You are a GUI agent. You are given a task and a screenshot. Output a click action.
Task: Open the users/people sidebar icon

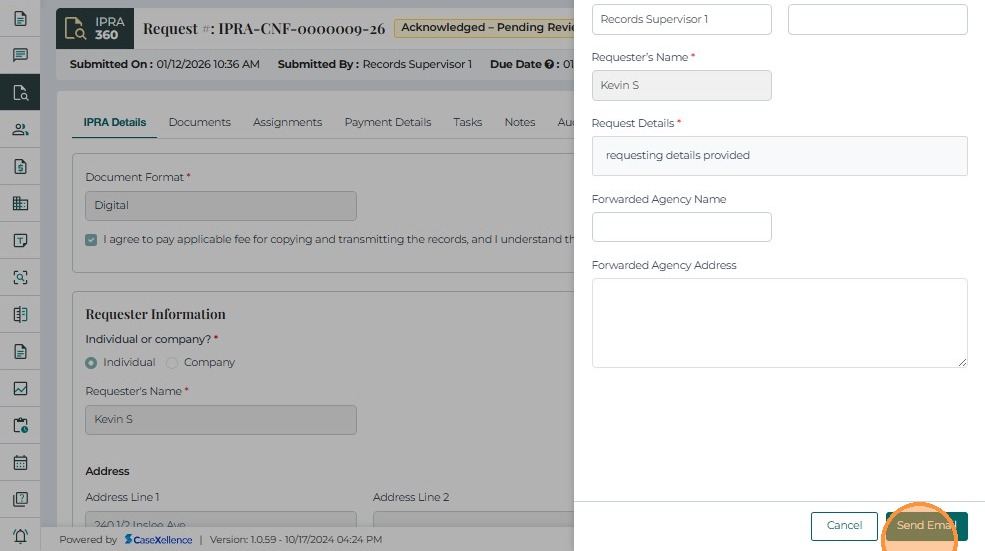tap(20, 129)
